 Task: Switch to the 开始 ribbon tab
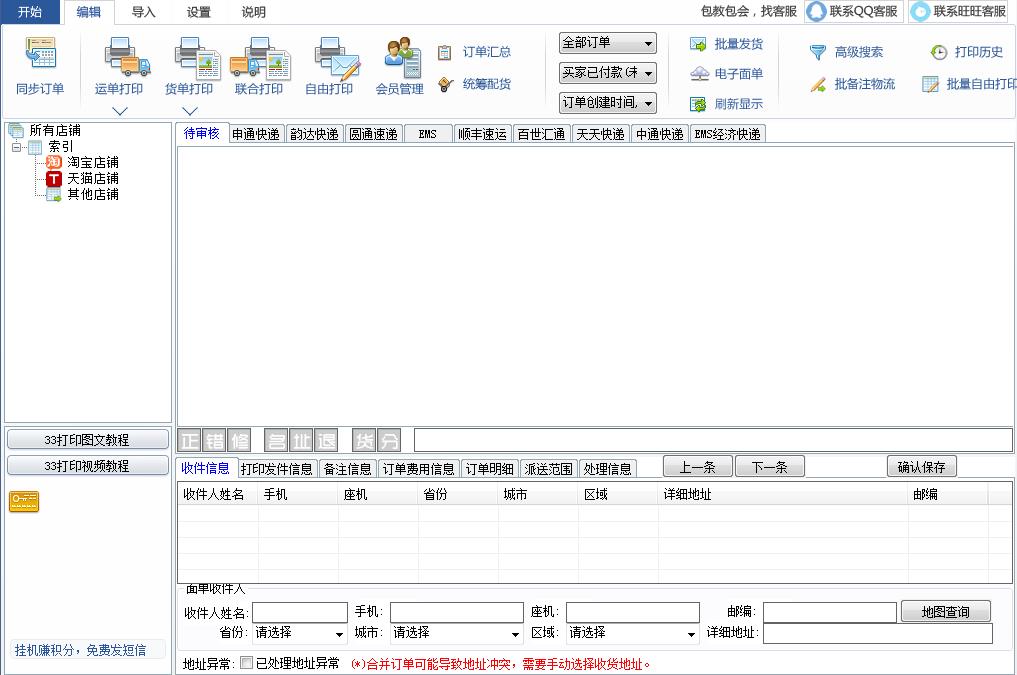tap(30, 12)
